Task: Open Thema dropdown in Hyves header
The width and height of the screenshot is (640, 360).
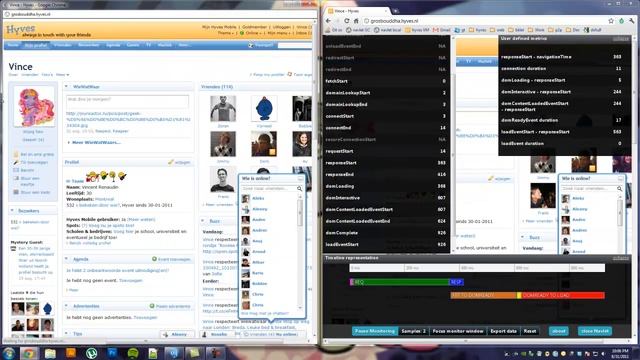Action: click(226, 33)
